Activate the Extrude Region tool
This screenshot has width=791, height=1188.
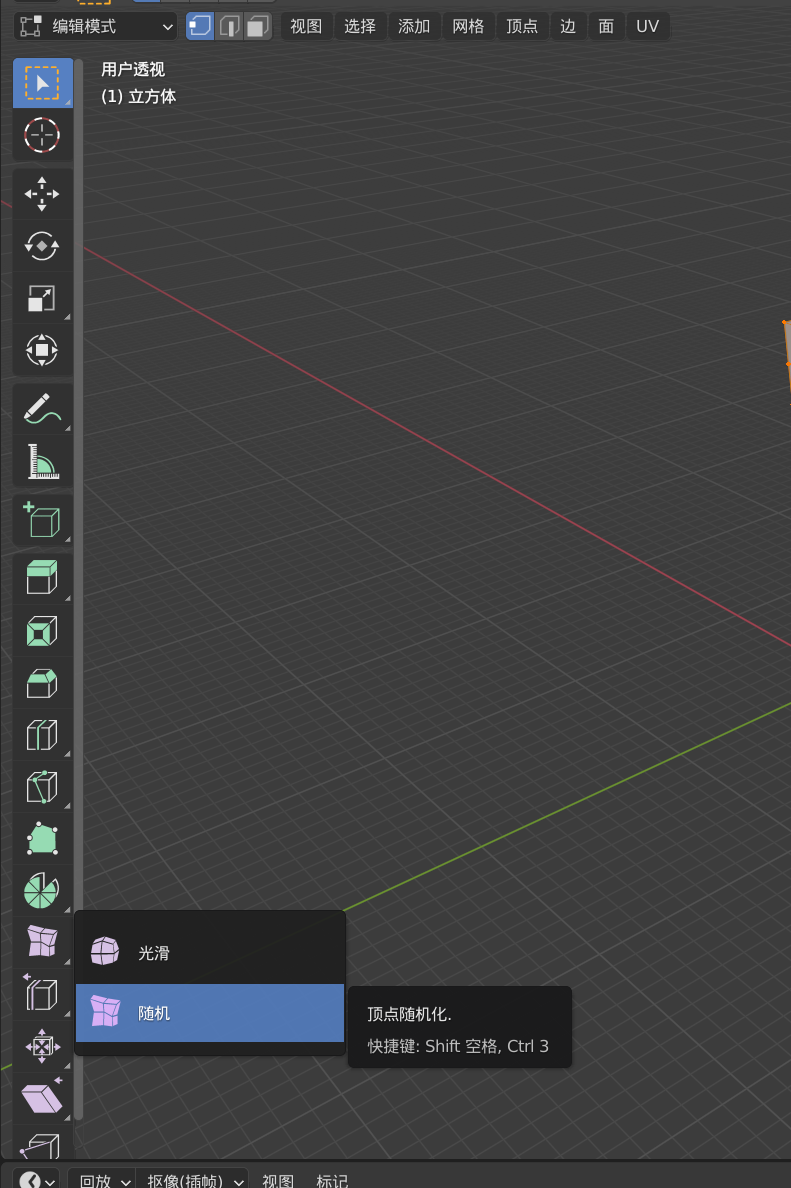(x=42, y=579)
